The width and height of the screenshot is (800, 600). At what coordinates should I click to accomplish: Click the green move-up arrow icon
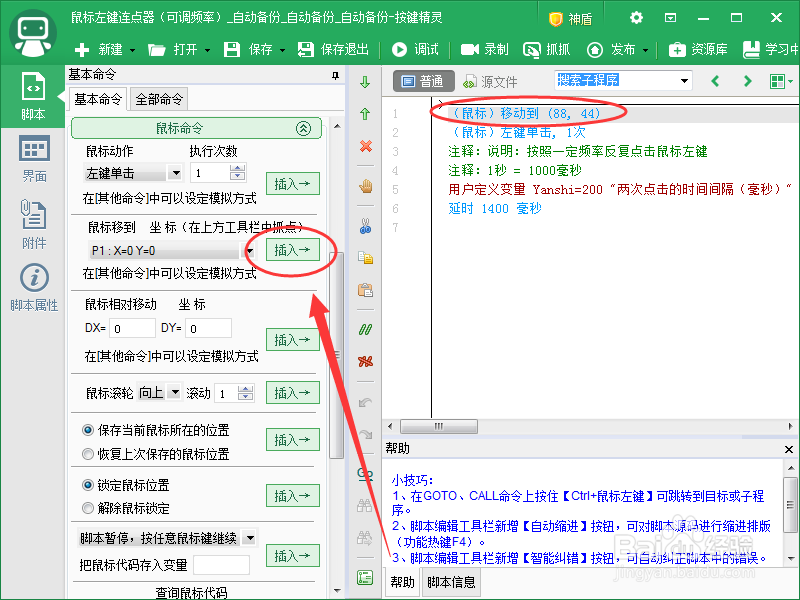[365, 114]
